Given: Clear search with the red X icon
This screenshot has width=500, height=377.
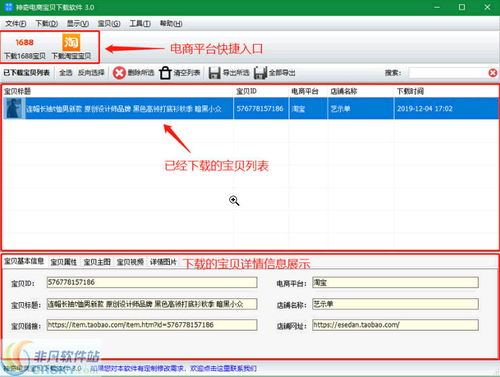Looking at the screenshot, I should [493, 73].
